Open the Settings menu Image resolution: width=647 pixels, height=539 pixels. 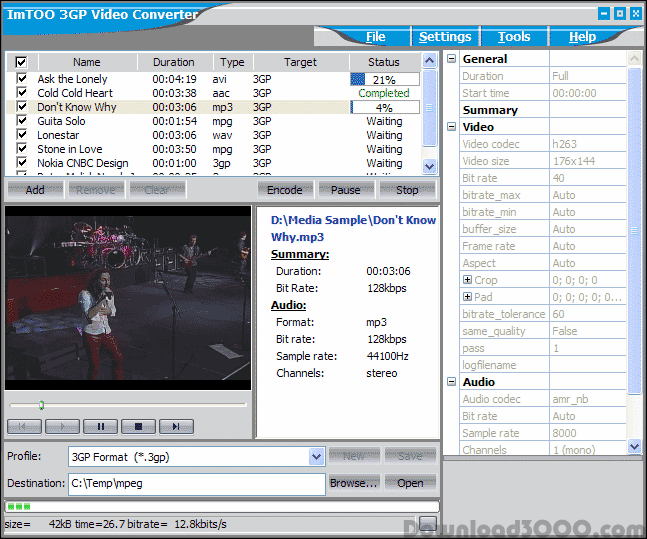445,37
